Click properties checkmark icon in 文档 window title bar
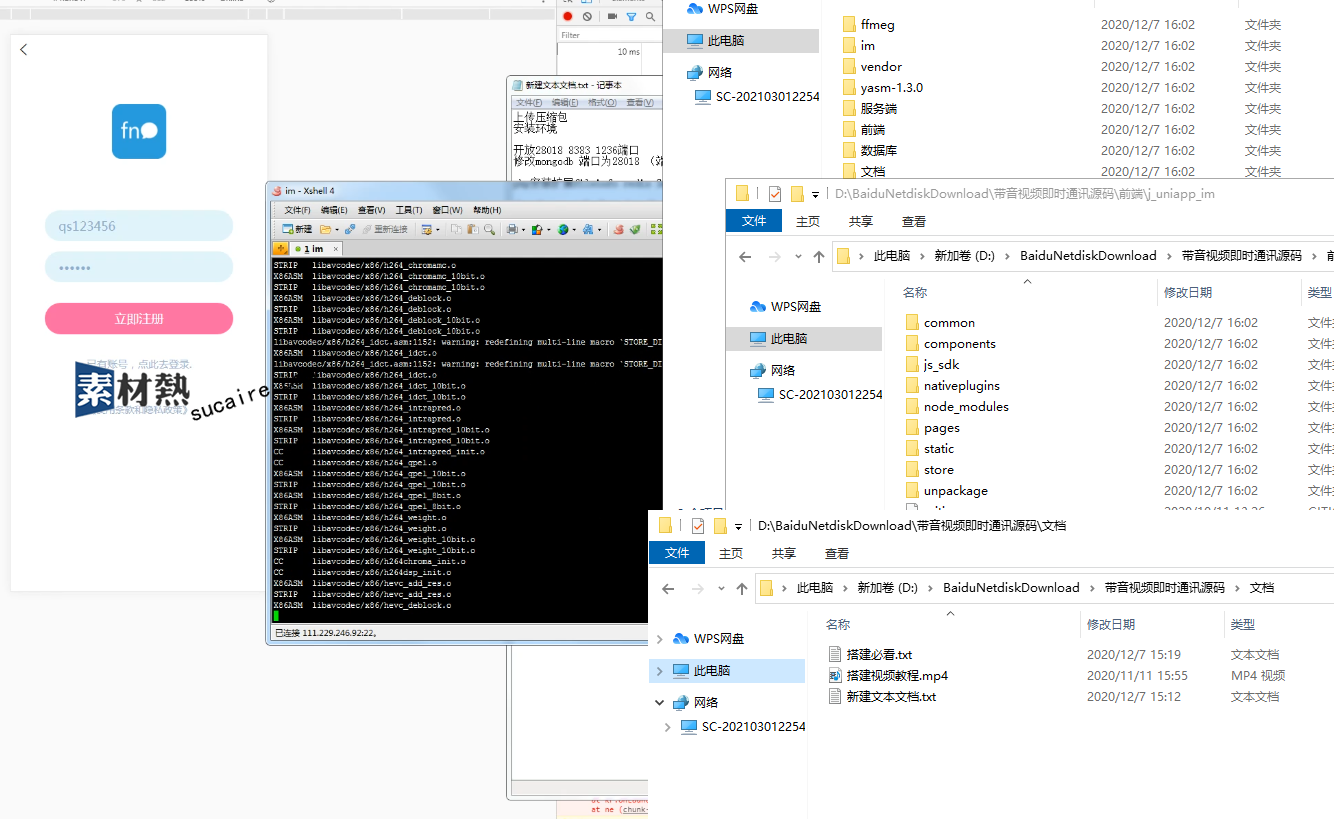1334x819 pixels. [x=698, y=525]
